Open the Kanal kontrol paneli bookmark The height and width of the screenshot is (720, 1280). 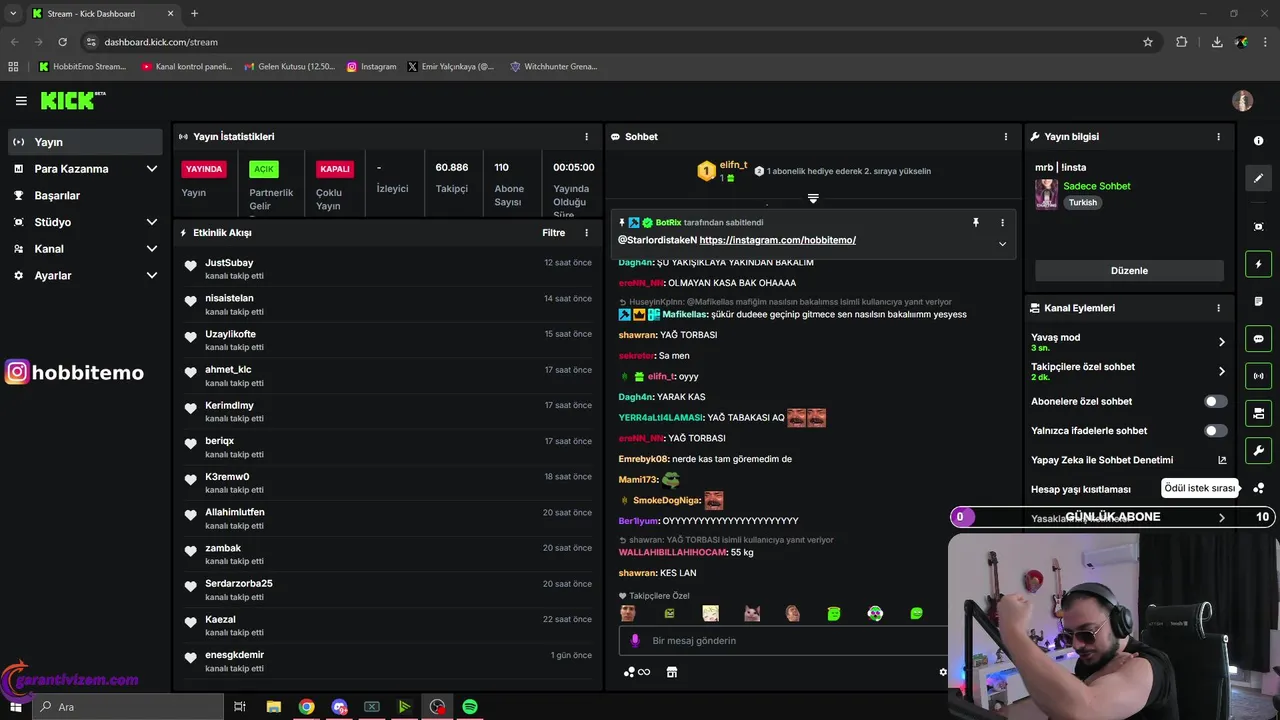pos(187,67)
